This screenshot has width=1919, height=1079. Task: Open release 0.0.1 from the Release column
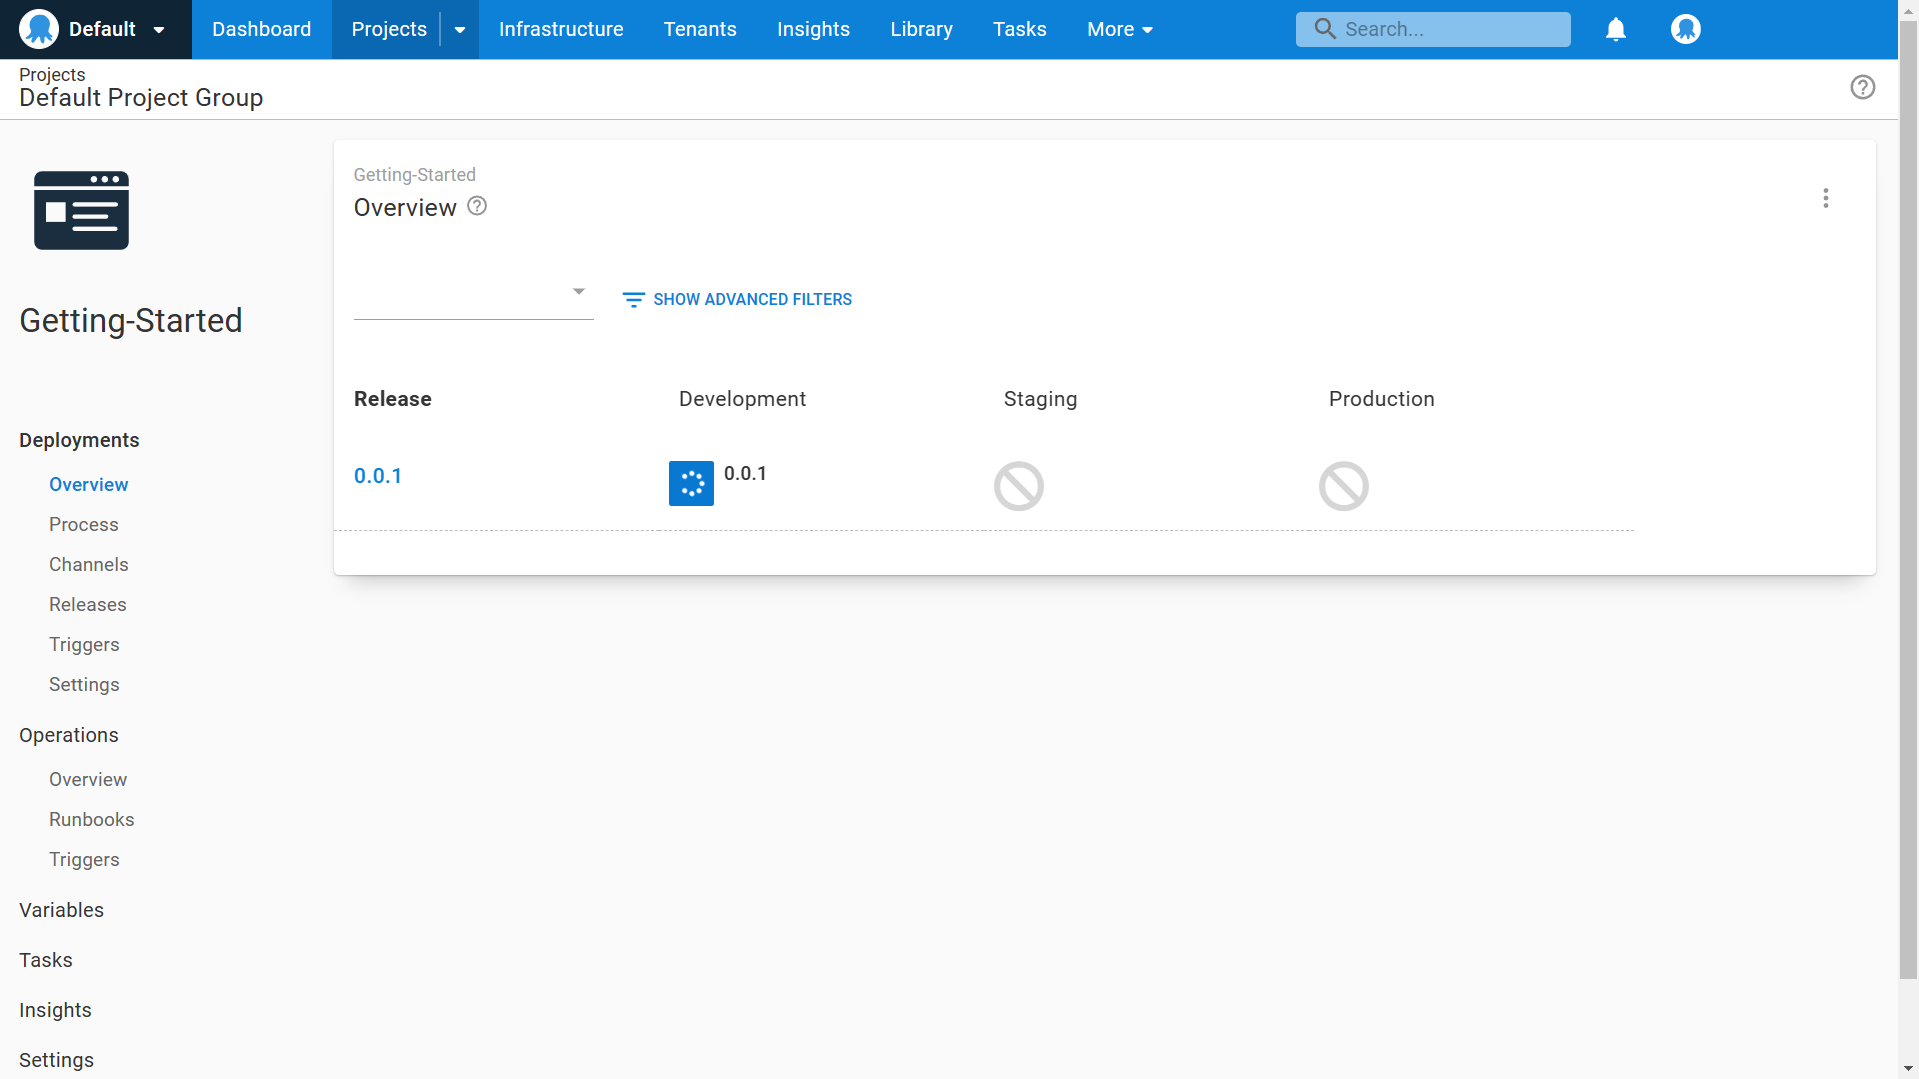coord(377,475)
